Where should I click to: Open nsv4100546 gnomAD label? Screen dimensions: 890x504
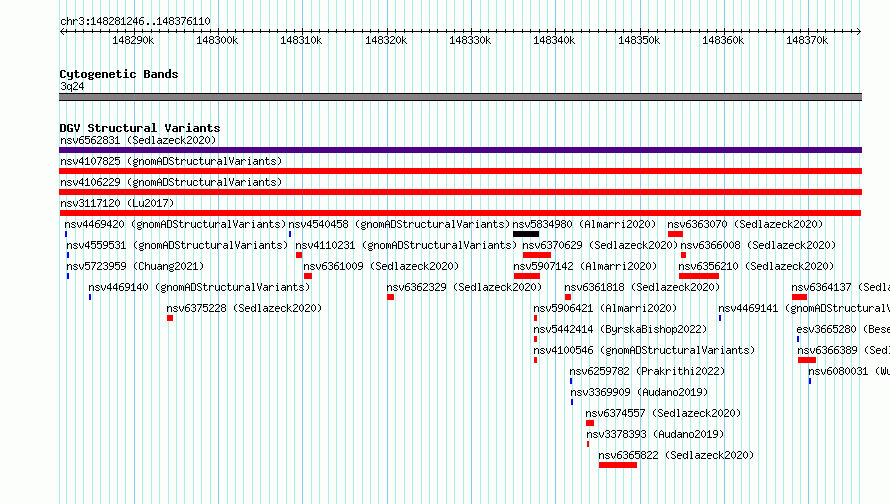[x=644, y=350]
